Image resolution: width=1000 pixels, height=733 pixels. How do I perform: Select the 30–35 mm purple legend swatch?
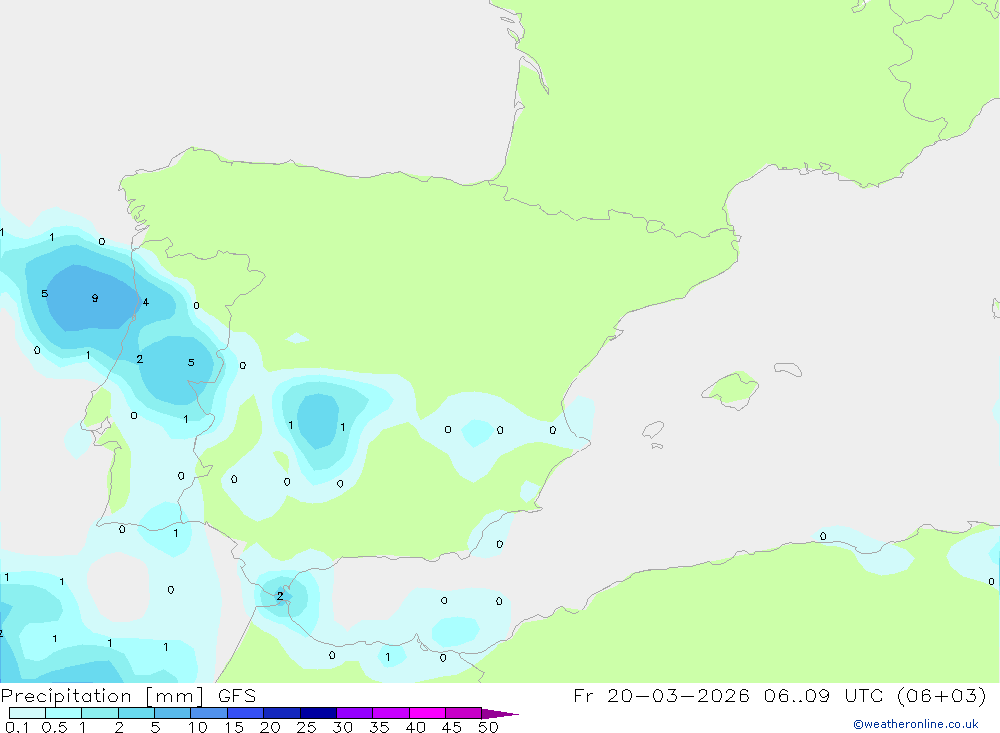(x=355, y=713)
